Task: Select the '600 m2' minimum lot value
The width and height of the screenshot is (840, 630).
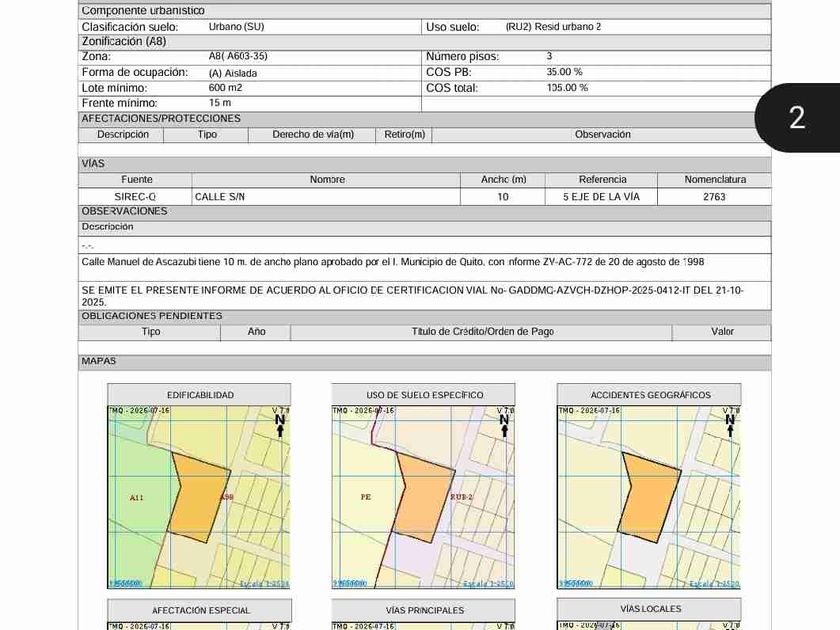Action: (x=225, y=87)
